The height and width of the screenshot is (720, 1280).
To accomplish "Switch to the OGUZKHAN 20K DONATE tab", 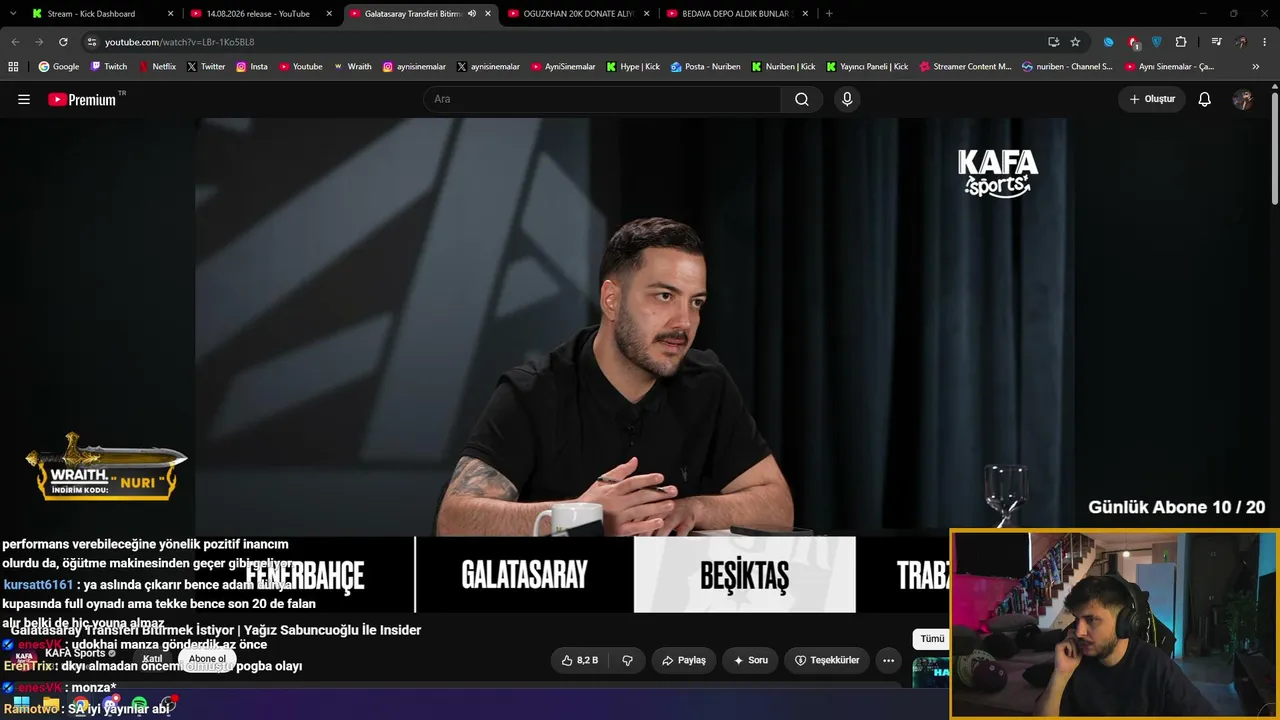I will point(578,14).
